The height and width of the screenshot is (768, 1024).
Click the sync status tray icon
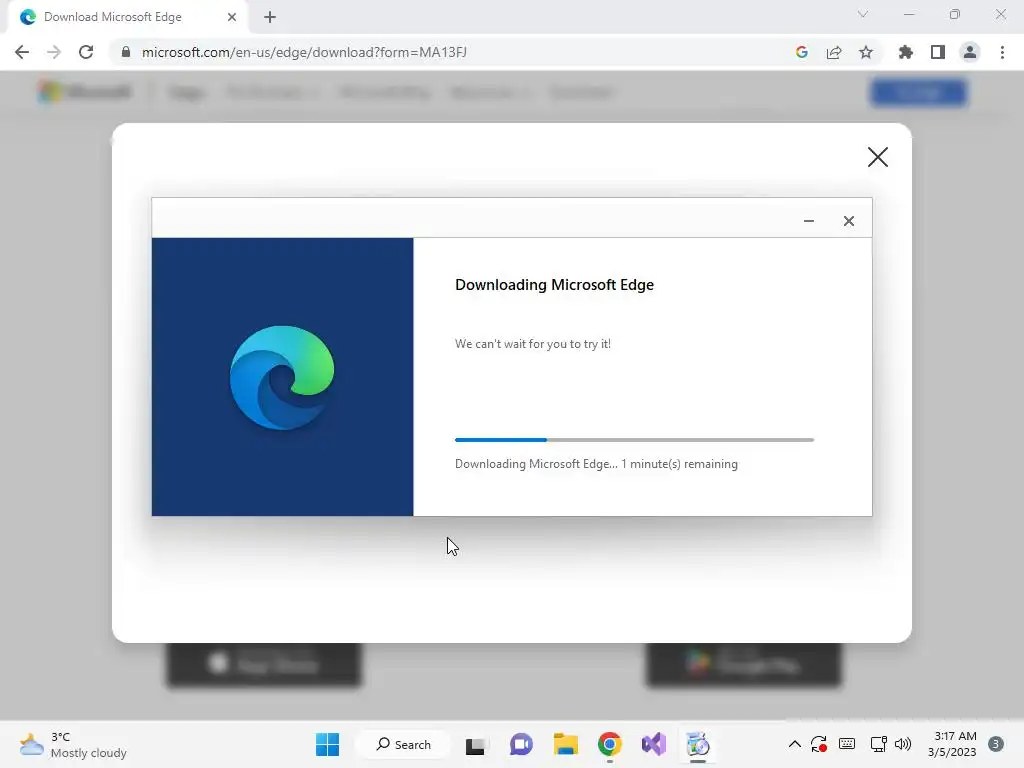(x=819, y=744)
